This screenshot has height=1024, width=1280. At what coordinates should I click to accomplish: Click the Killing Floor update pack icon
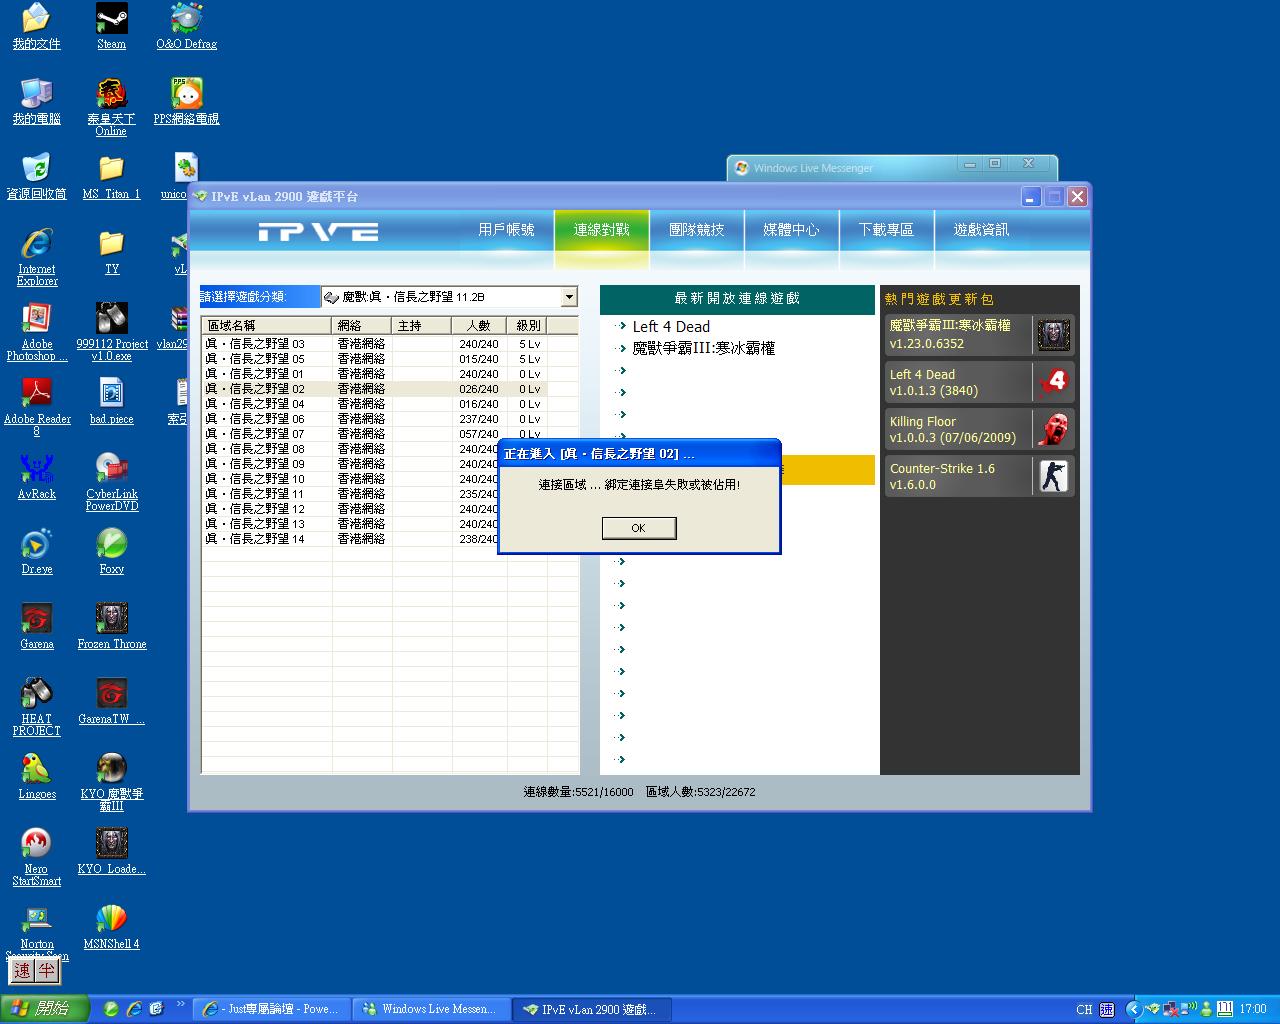[1053, 429]
